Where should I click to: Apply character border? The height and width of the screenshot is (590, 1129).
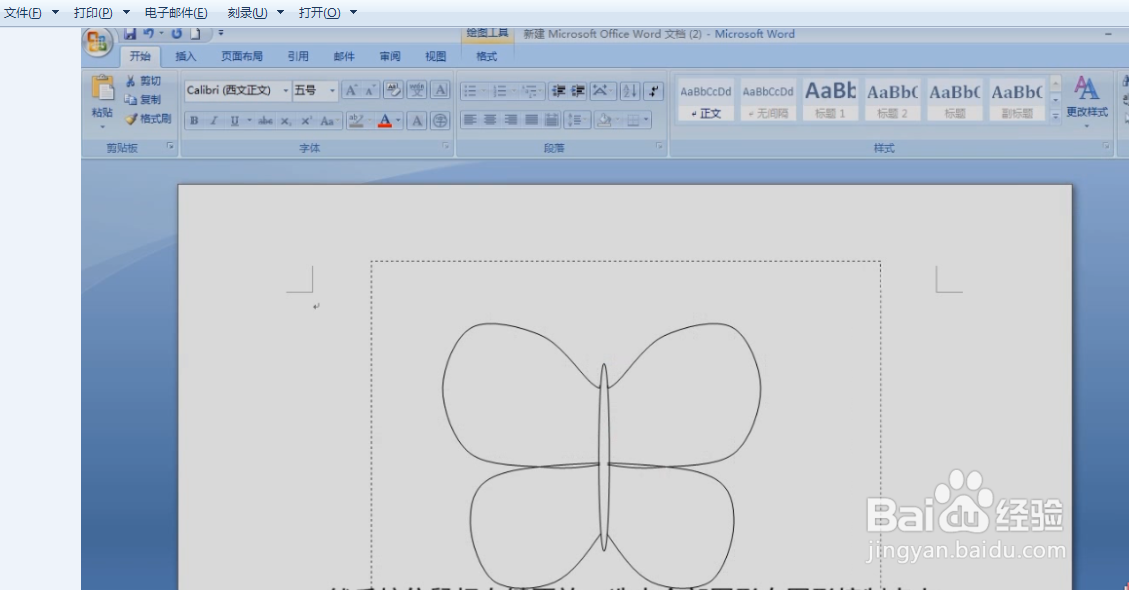[440, 90]
